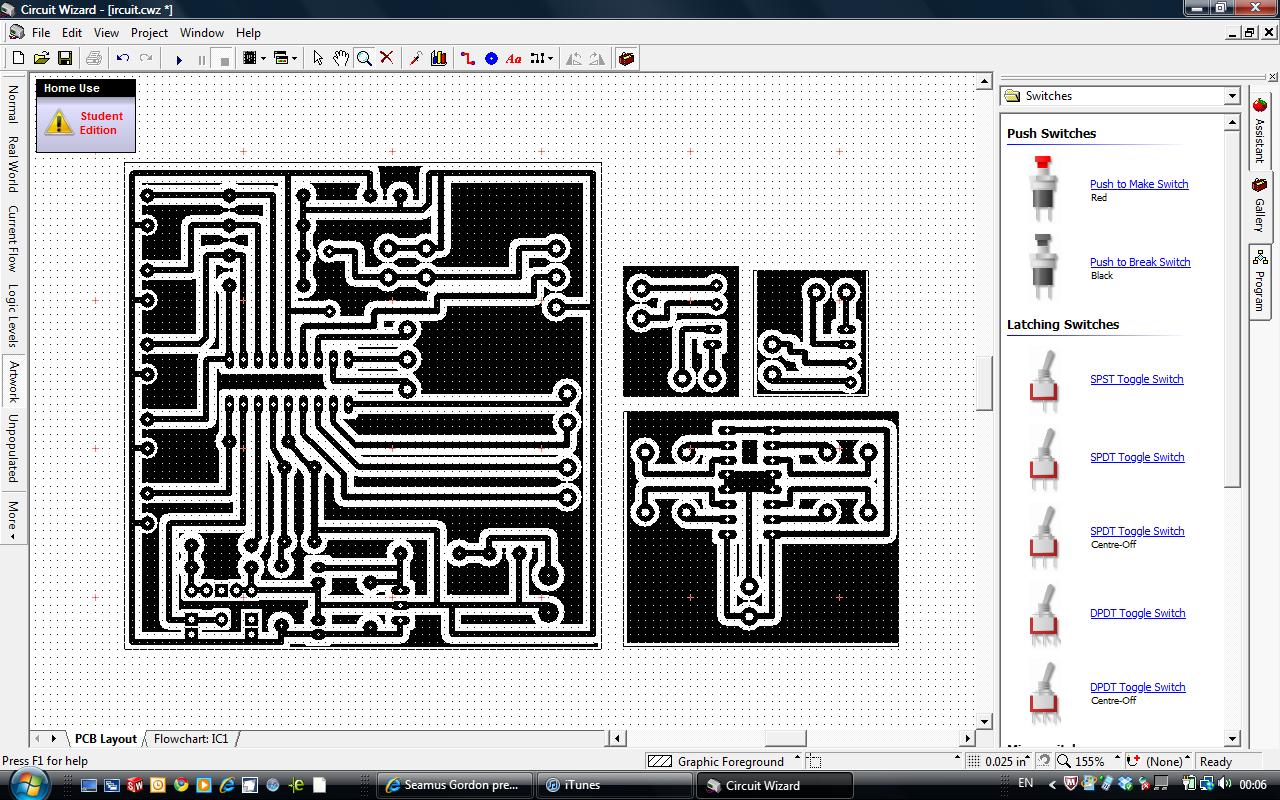Pause the running simulation

click(x=201, y=58)
